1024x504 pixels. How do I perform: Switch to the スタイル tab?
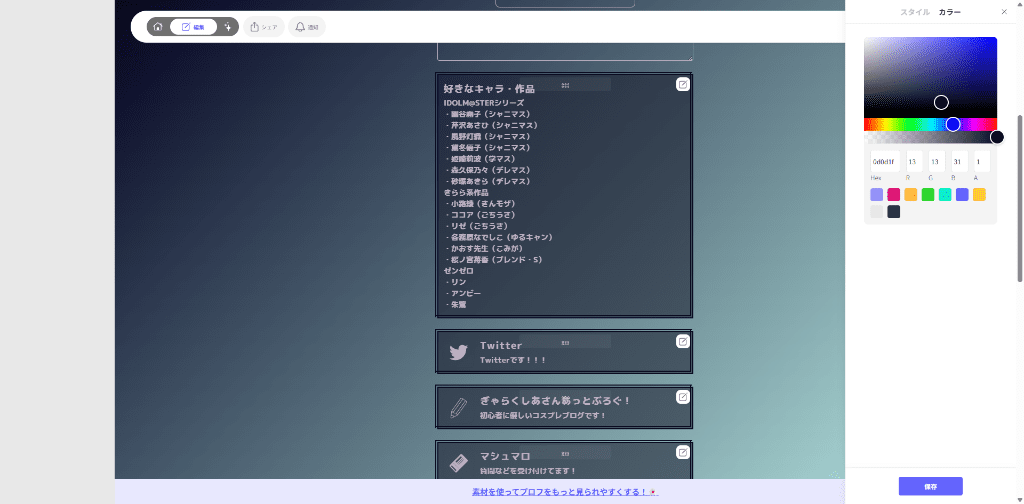914,12
